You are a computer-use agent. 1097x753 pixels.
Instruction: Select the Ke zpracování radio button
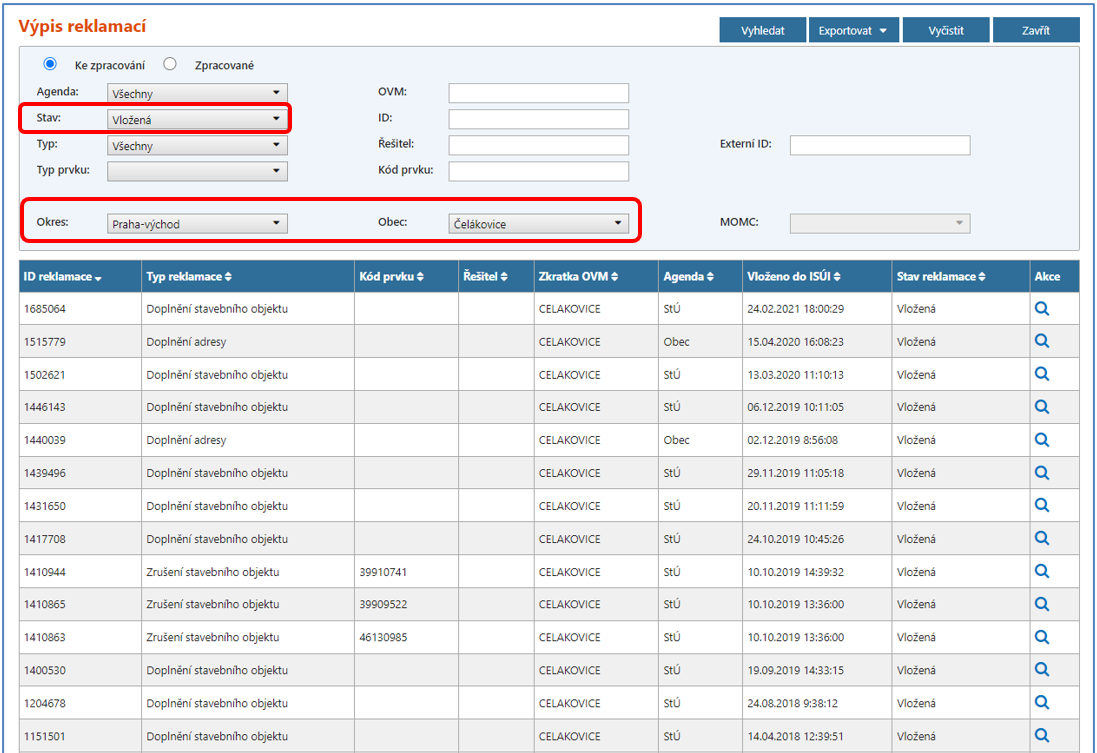click(x=50, y=64)
